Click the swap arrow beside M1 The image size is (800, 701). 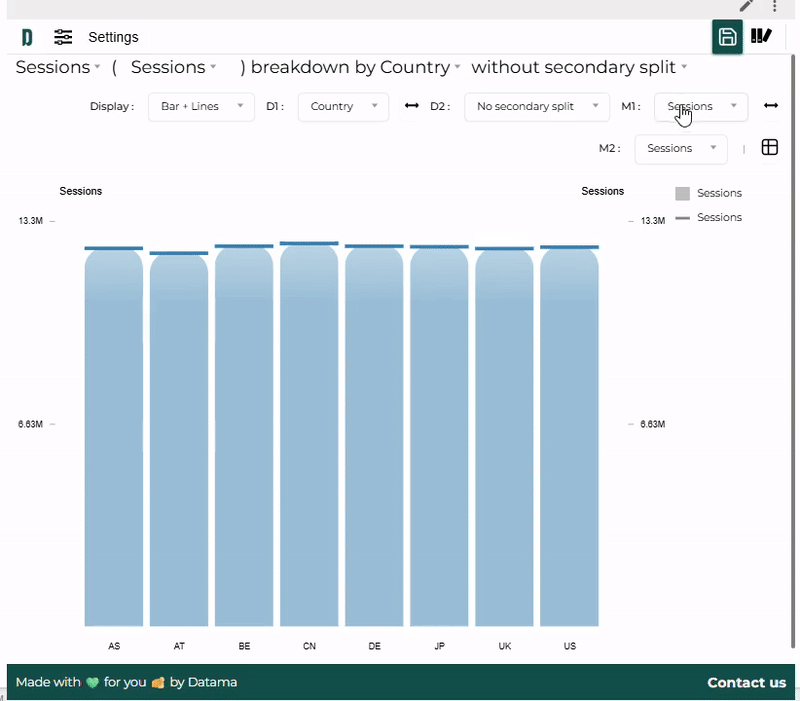click(x=770, y=106)
